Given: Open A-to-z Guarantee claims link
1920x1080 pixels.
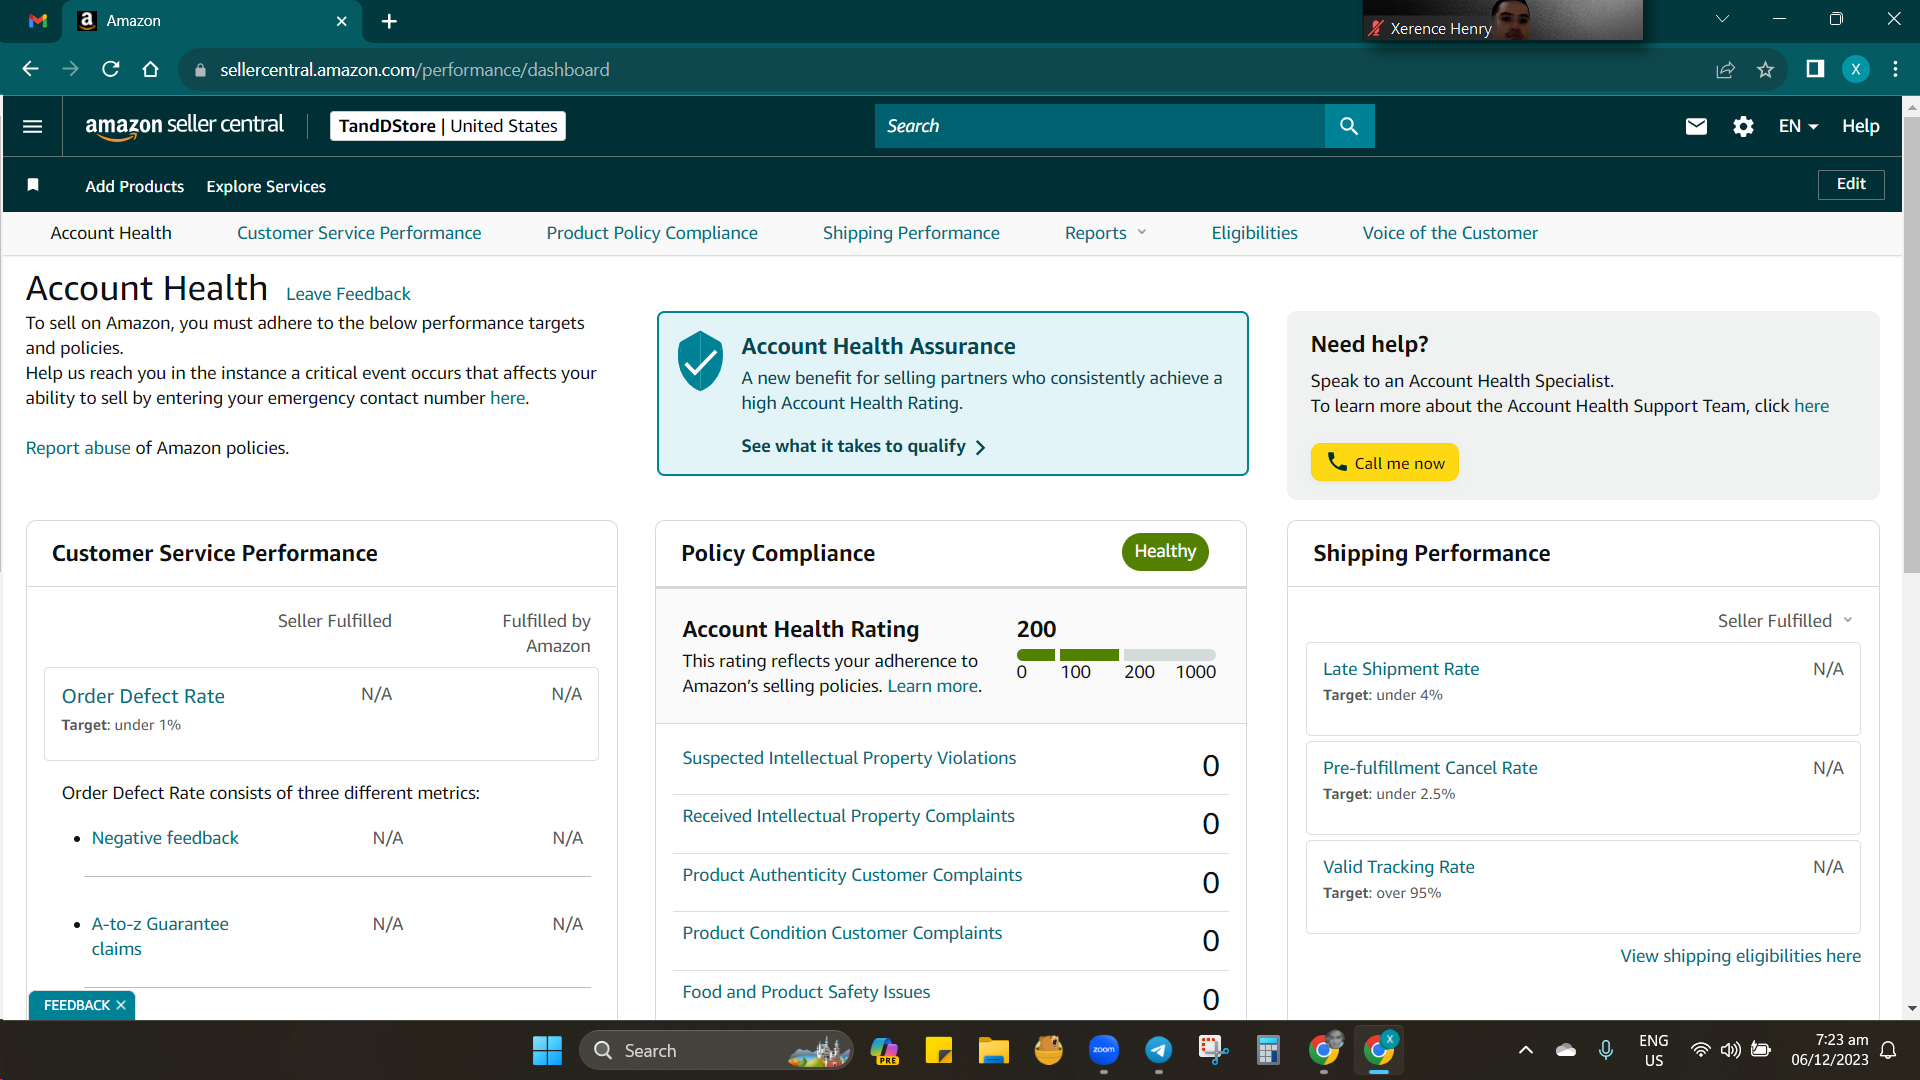Looking at the screenshot, I should (x=160, y=936).
